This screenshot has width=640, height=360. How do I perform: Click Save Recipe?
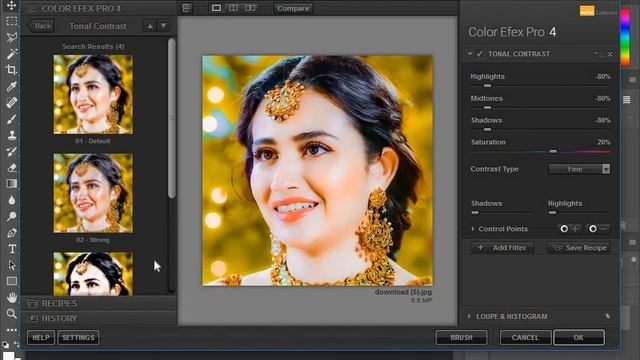tap(580, 247)
